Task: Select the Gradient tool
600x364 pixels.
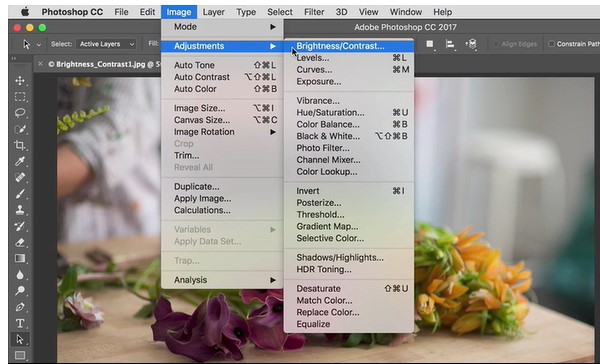Action: (x=20, y=258)
